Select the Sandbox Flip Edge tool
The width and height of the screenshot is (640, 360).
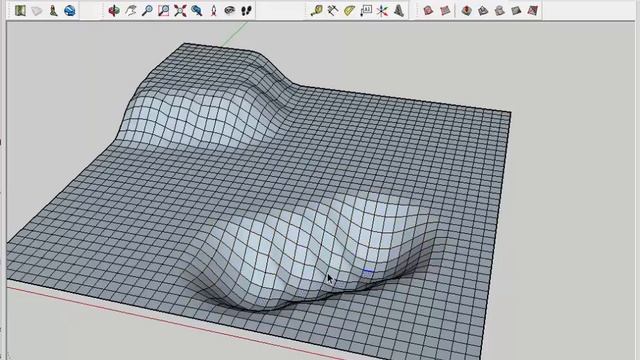tap(533, 10)
